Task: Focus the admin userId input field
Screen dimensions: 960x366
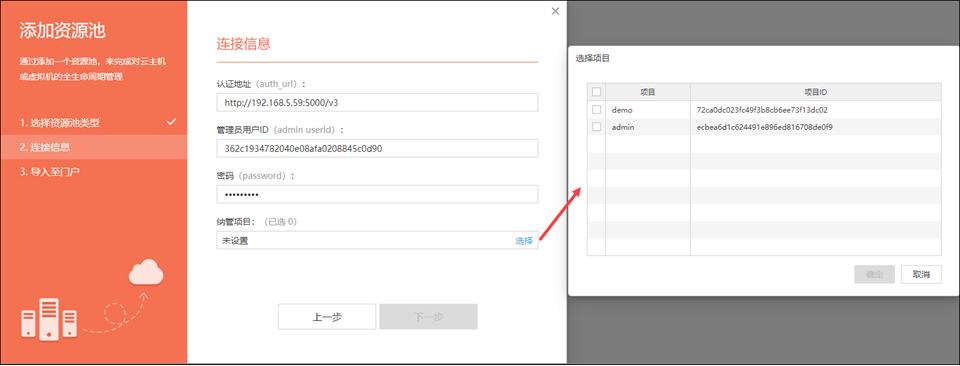Action: [x=377, y=148]
